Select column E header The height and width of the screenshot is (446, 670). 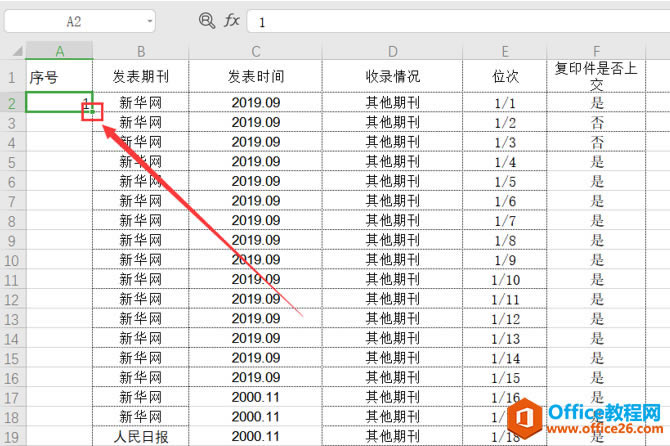505,51
